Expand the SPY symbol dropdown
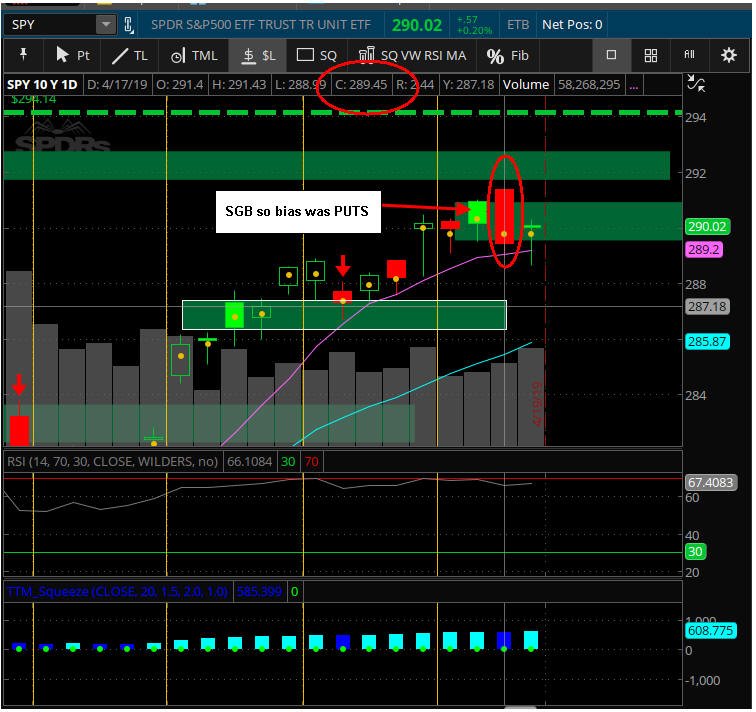The image size is (756, 712). [106, 24]
